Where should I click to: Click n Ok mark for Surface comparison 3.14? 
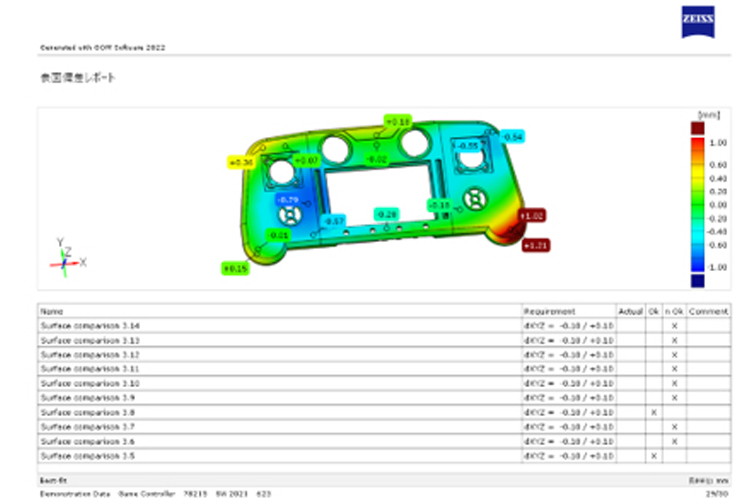click(x=674, y=326)
